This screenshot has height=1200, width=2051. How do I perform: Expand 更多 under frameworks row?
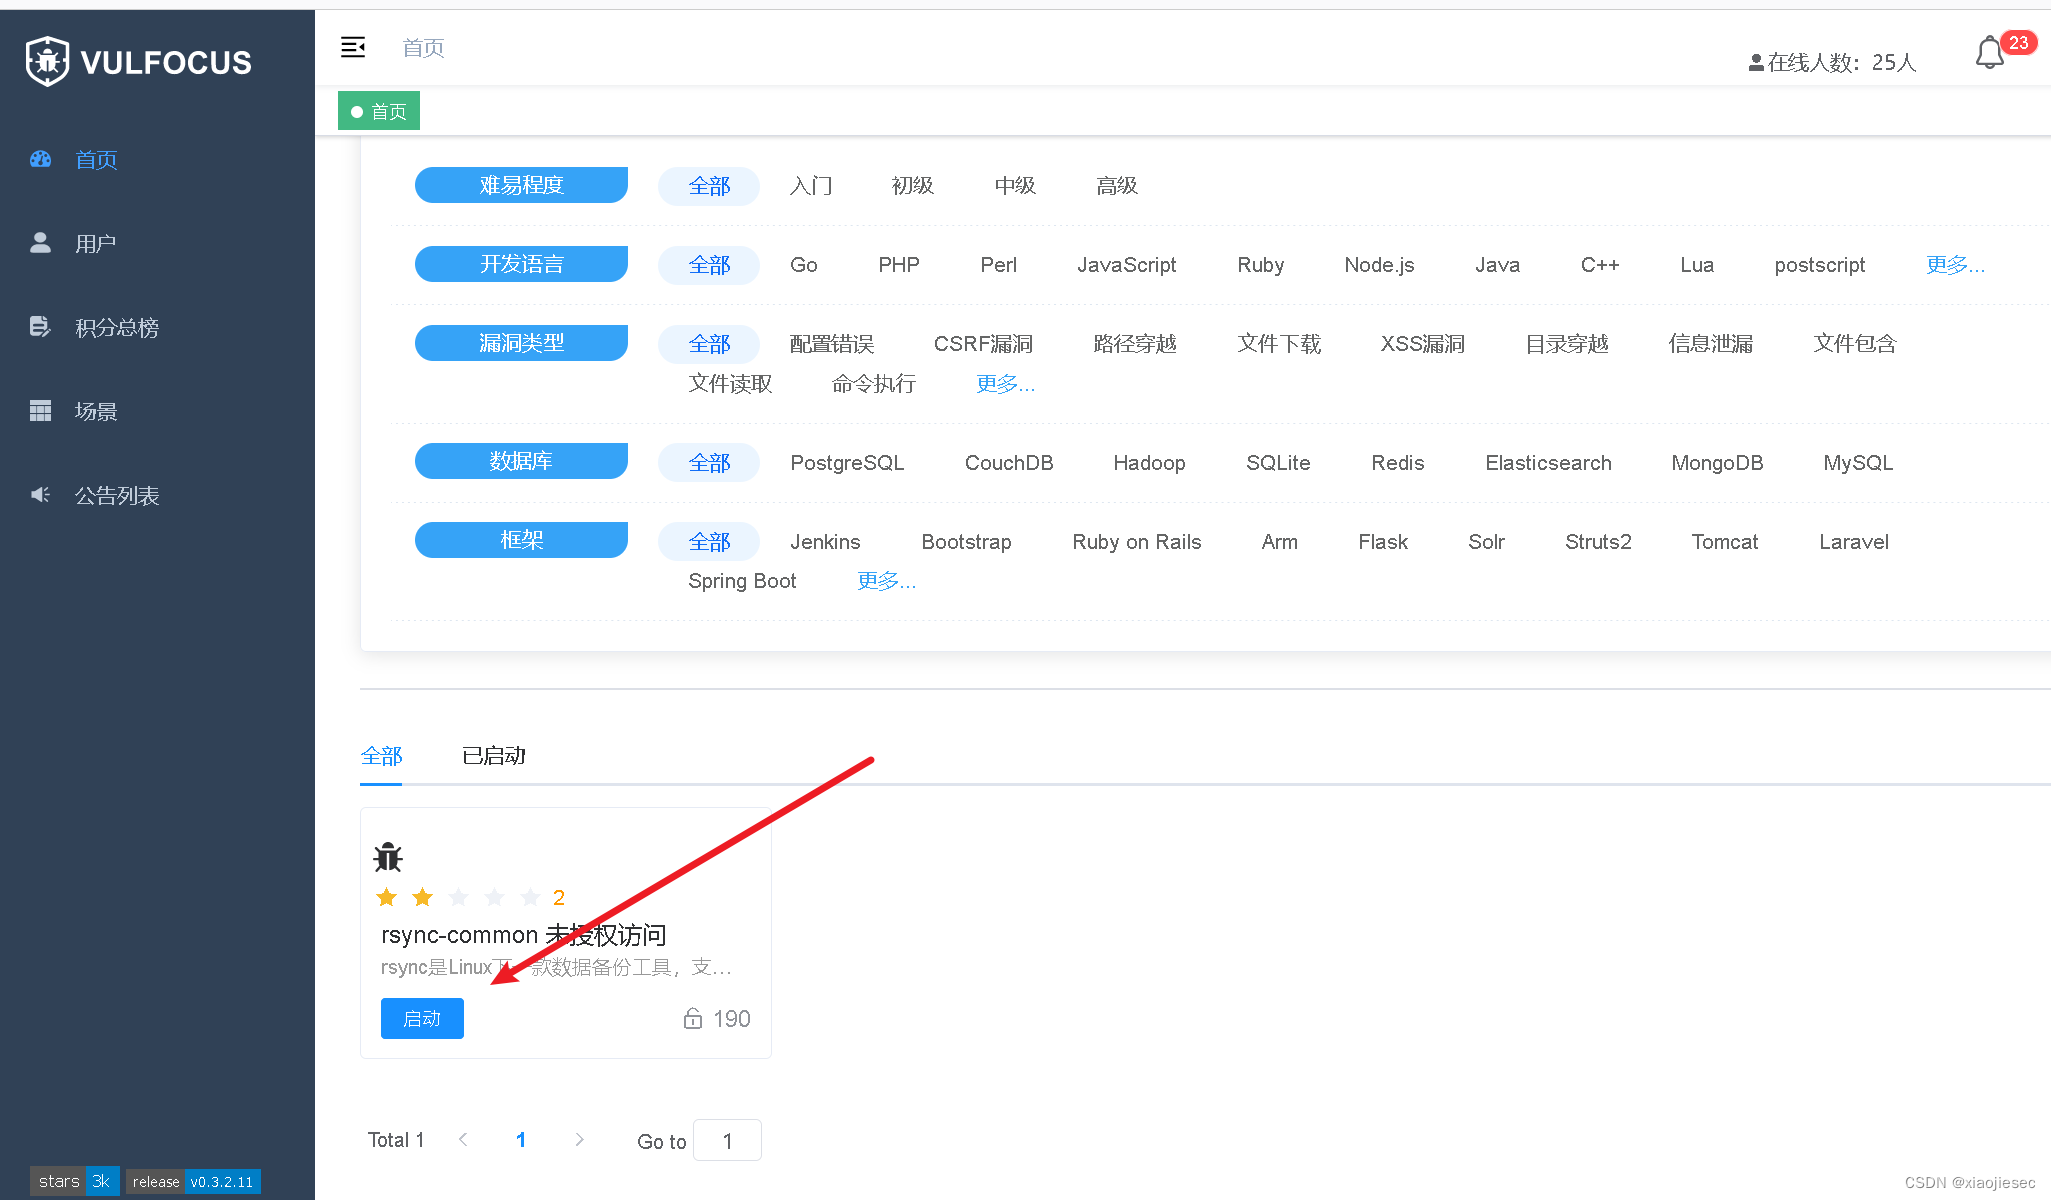[x=886, y=580]
